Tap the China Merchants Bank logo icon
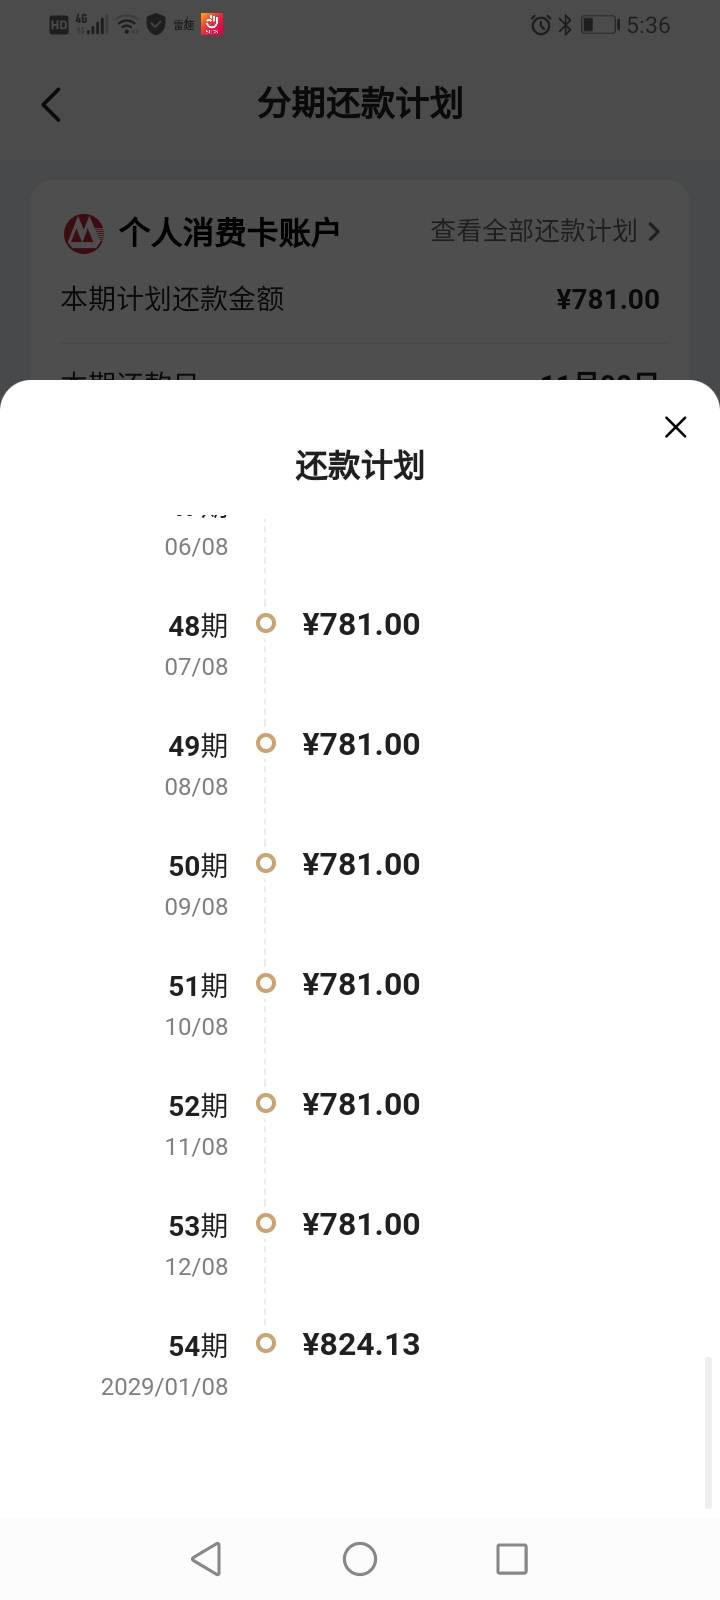The image size is (720, 1600). pos(84,233)
